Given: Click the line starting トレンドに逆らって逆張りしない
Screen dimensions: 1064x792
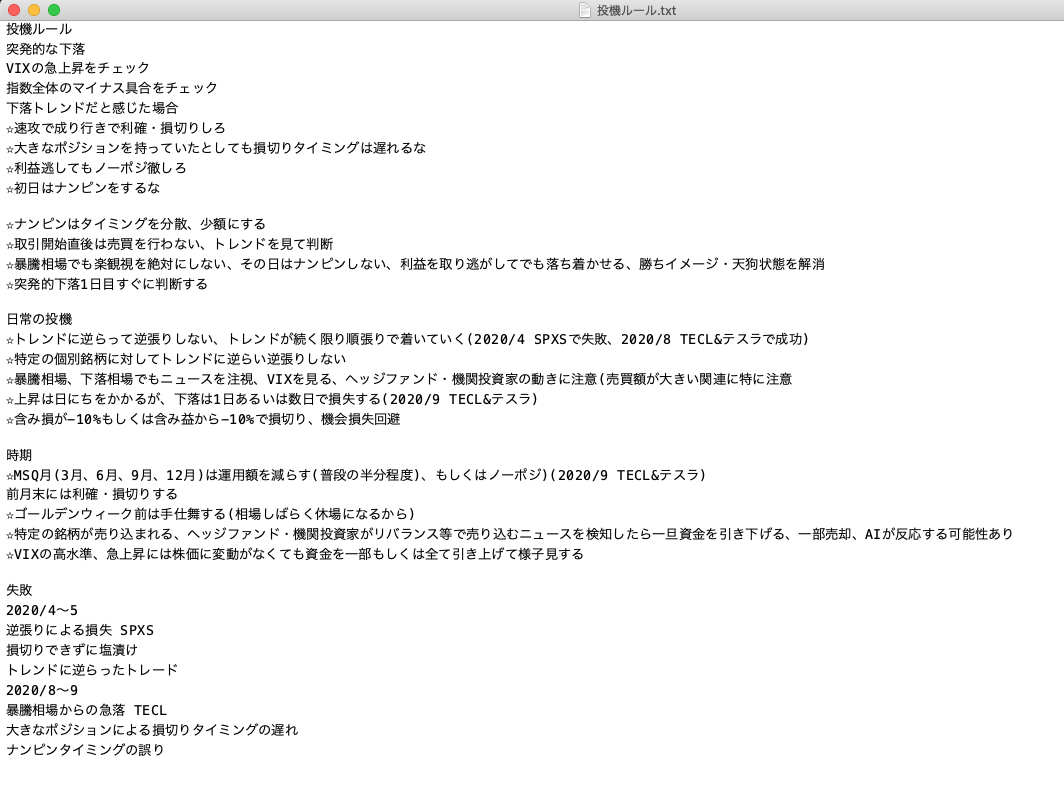Looking at the screenshot, I should (x=407, y=339).
